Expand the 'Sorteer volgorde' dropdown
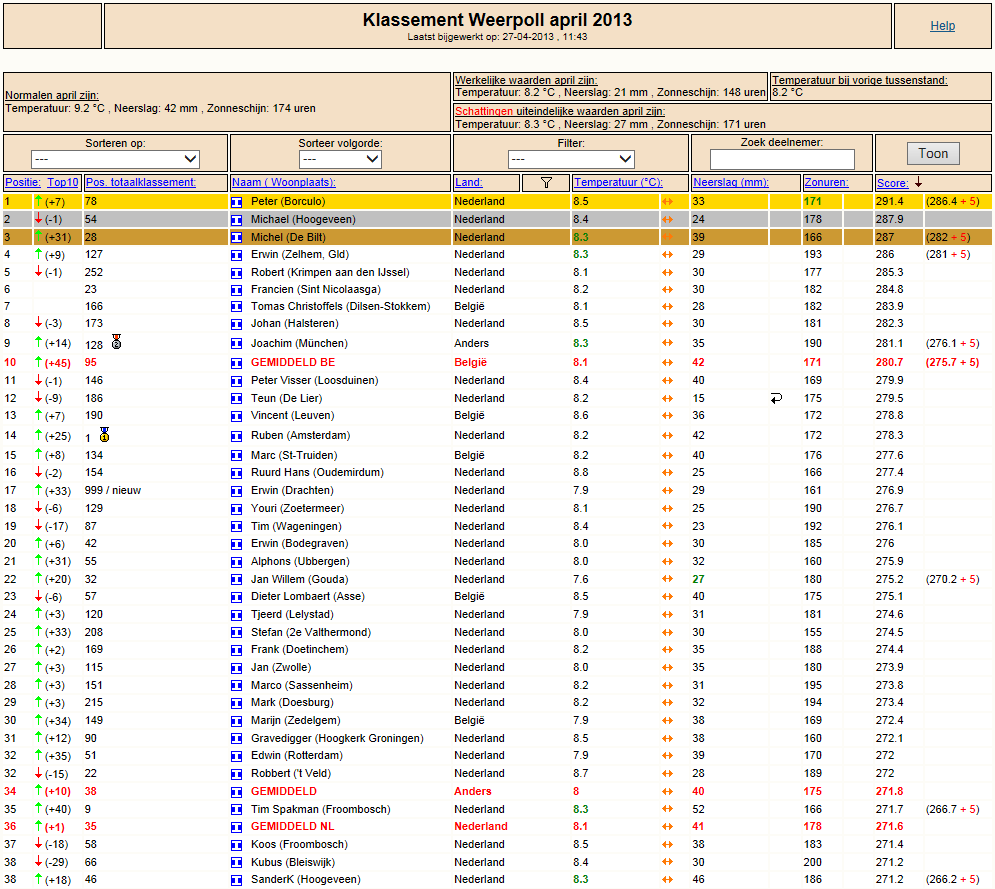 (x=340, y=159)
